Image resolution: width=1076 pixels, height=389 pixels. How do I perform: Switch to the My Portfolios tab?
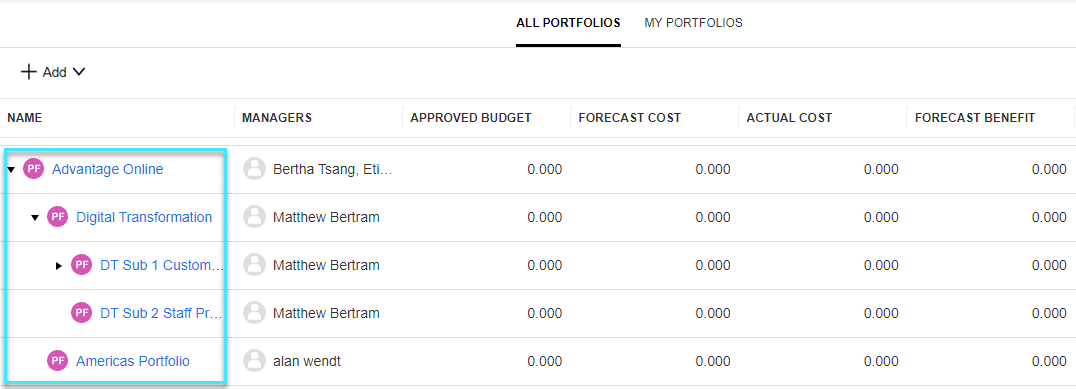[x=693, y=23]
